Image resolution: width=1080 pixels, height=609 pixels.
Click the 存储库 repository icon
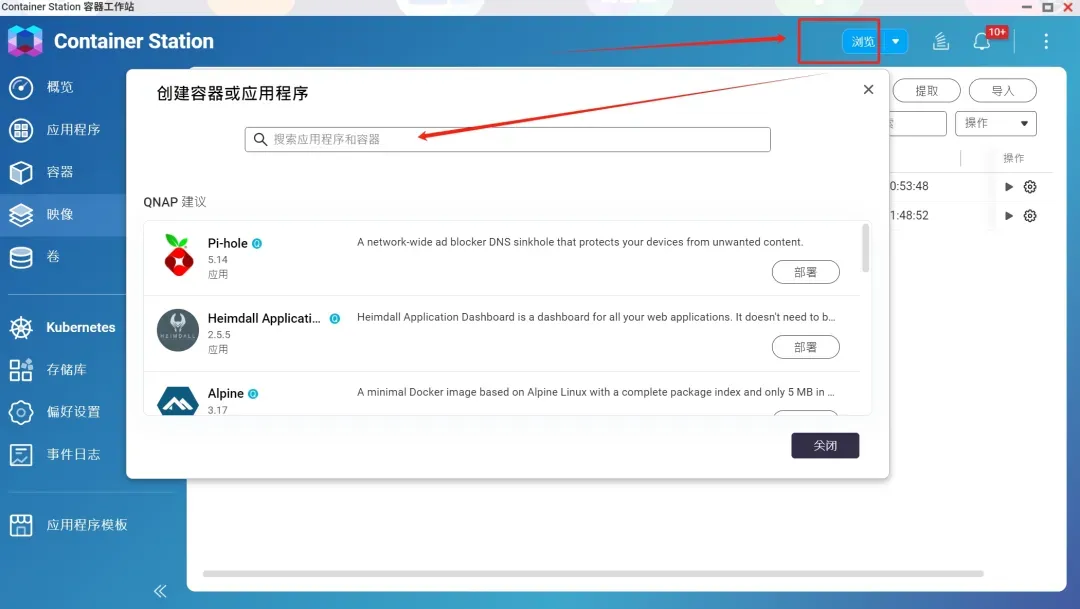(x=21, y=370)
